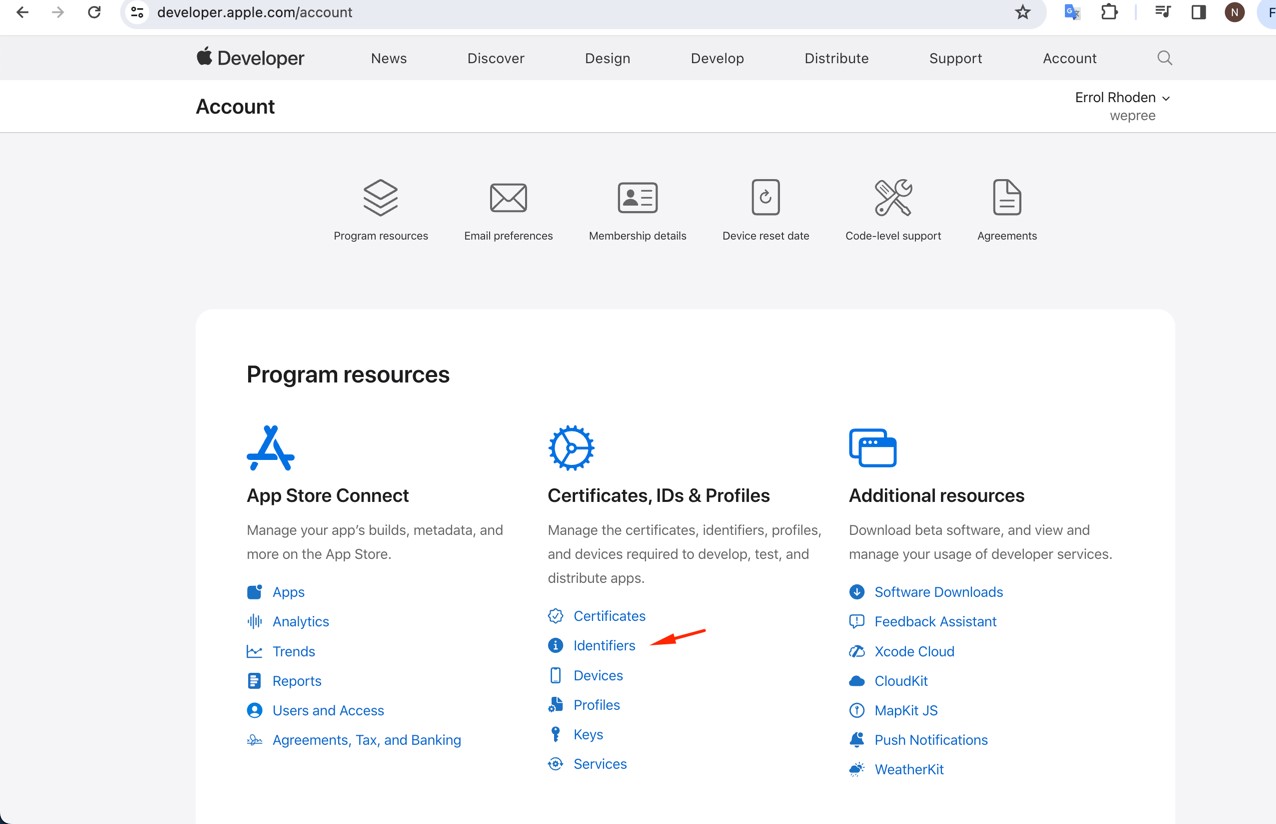Click the CloudKit cloud icon
Image resolution: width=1276 pixels, height=824 pixels.
tap(856, 681)
